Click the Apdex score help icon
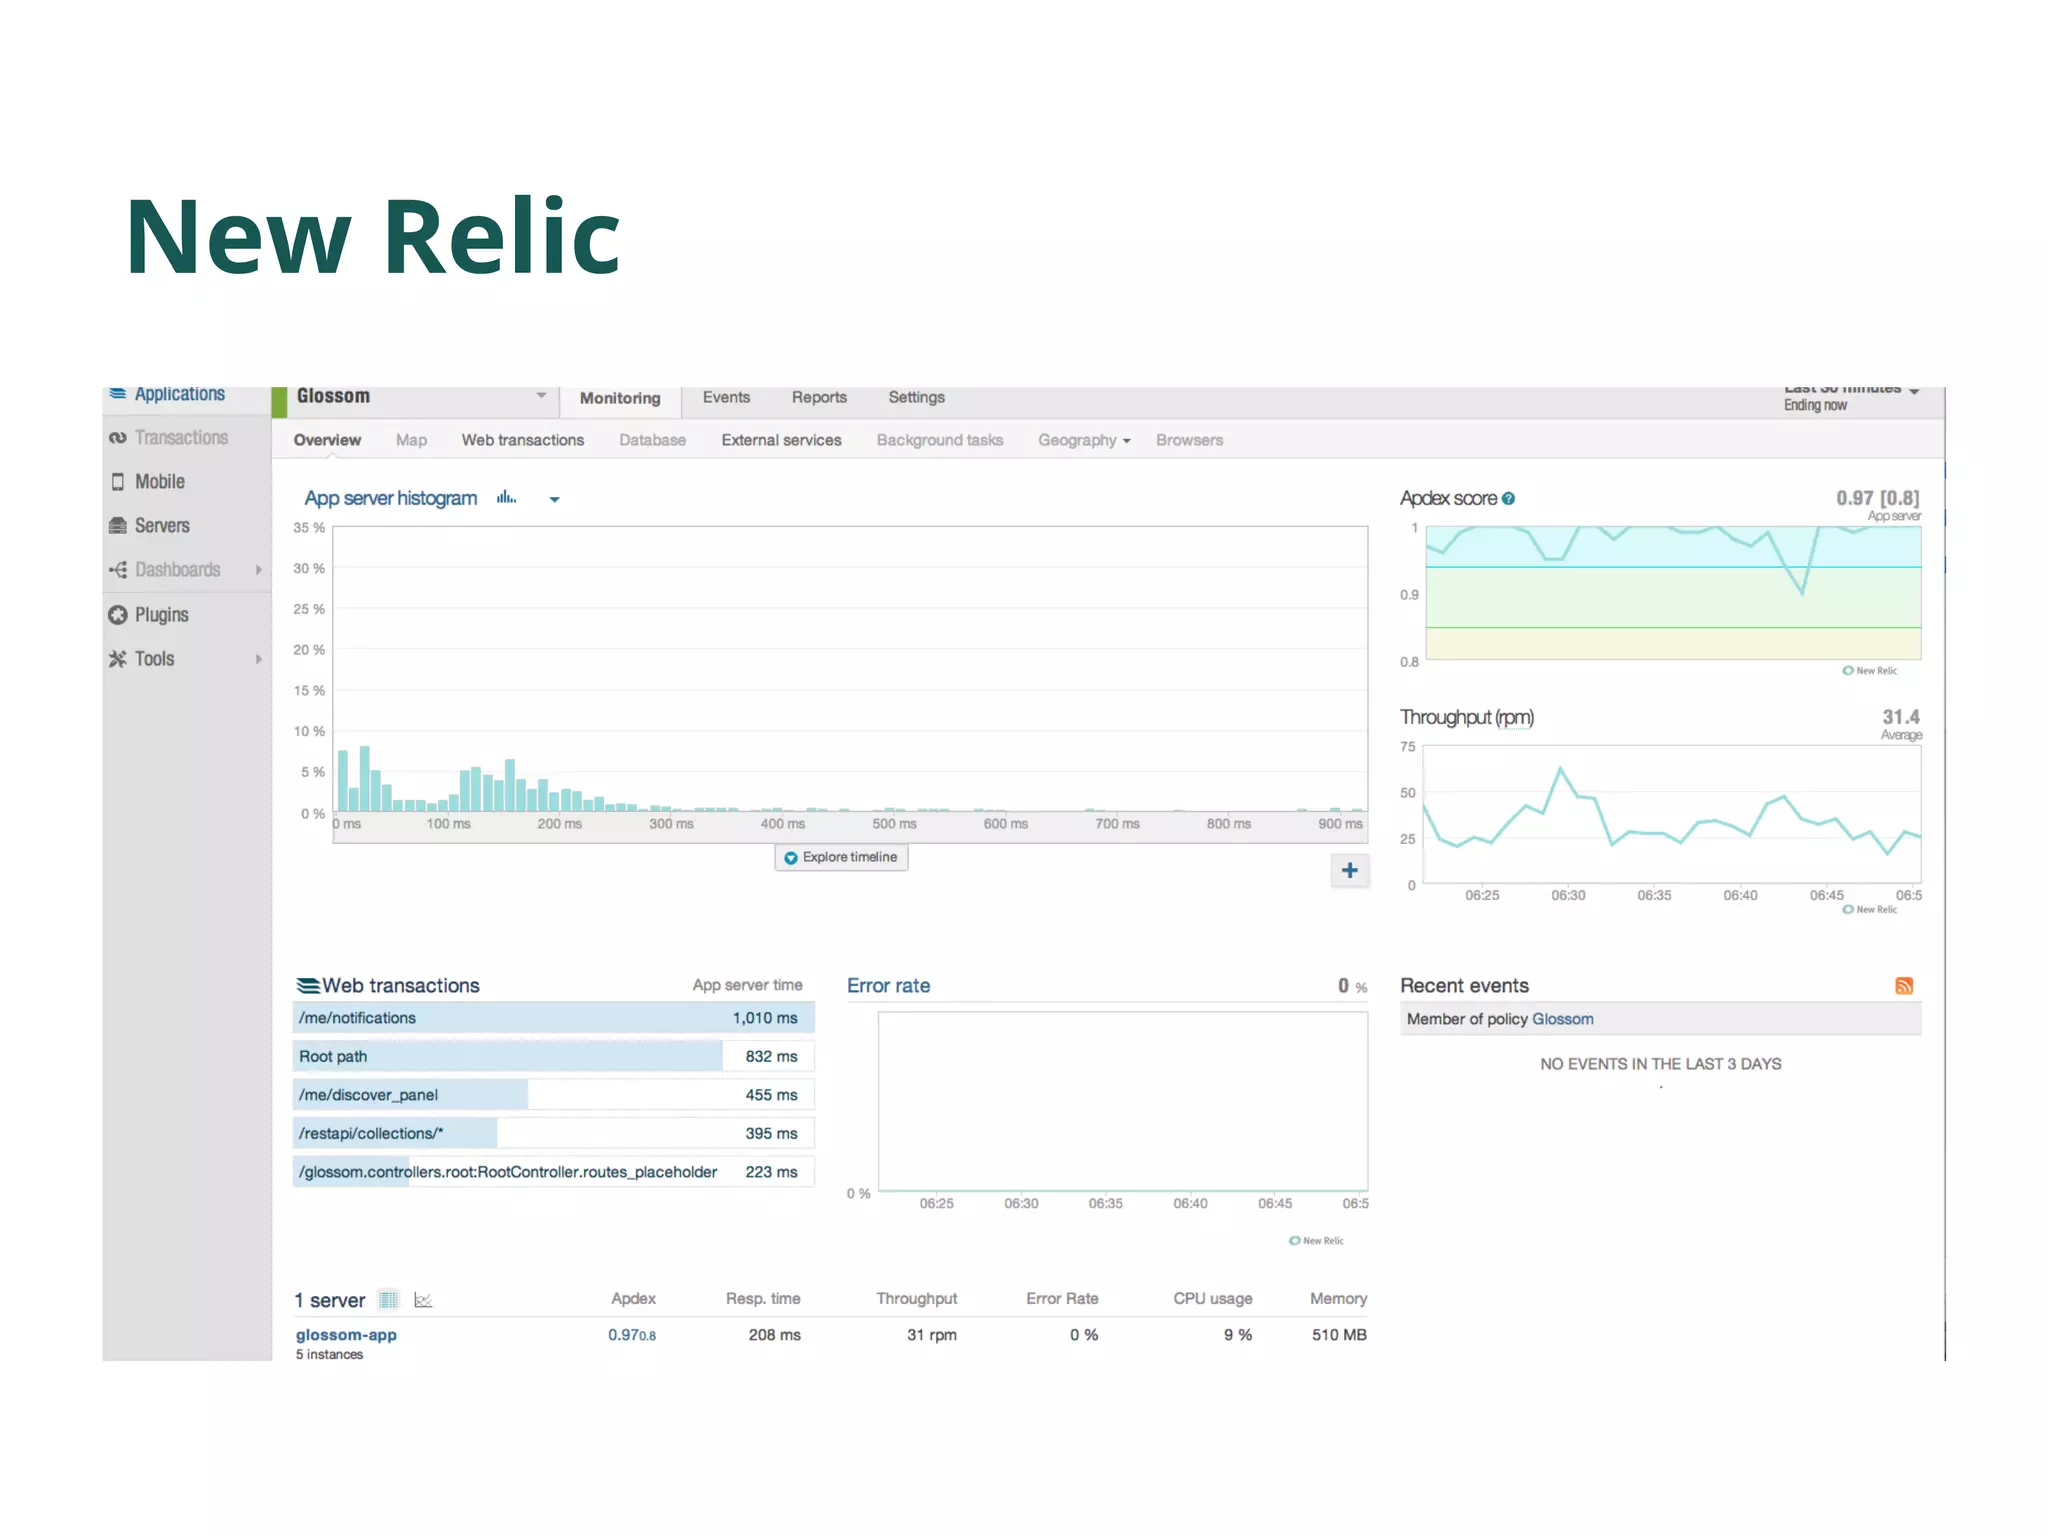 pos(1509,498)
